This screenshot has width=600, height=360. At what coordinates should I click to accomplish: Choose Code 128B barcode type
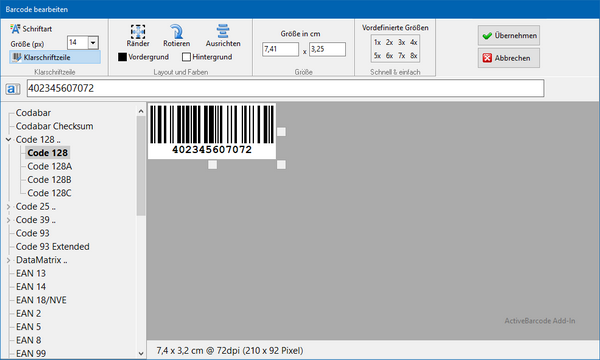(49, 180)
